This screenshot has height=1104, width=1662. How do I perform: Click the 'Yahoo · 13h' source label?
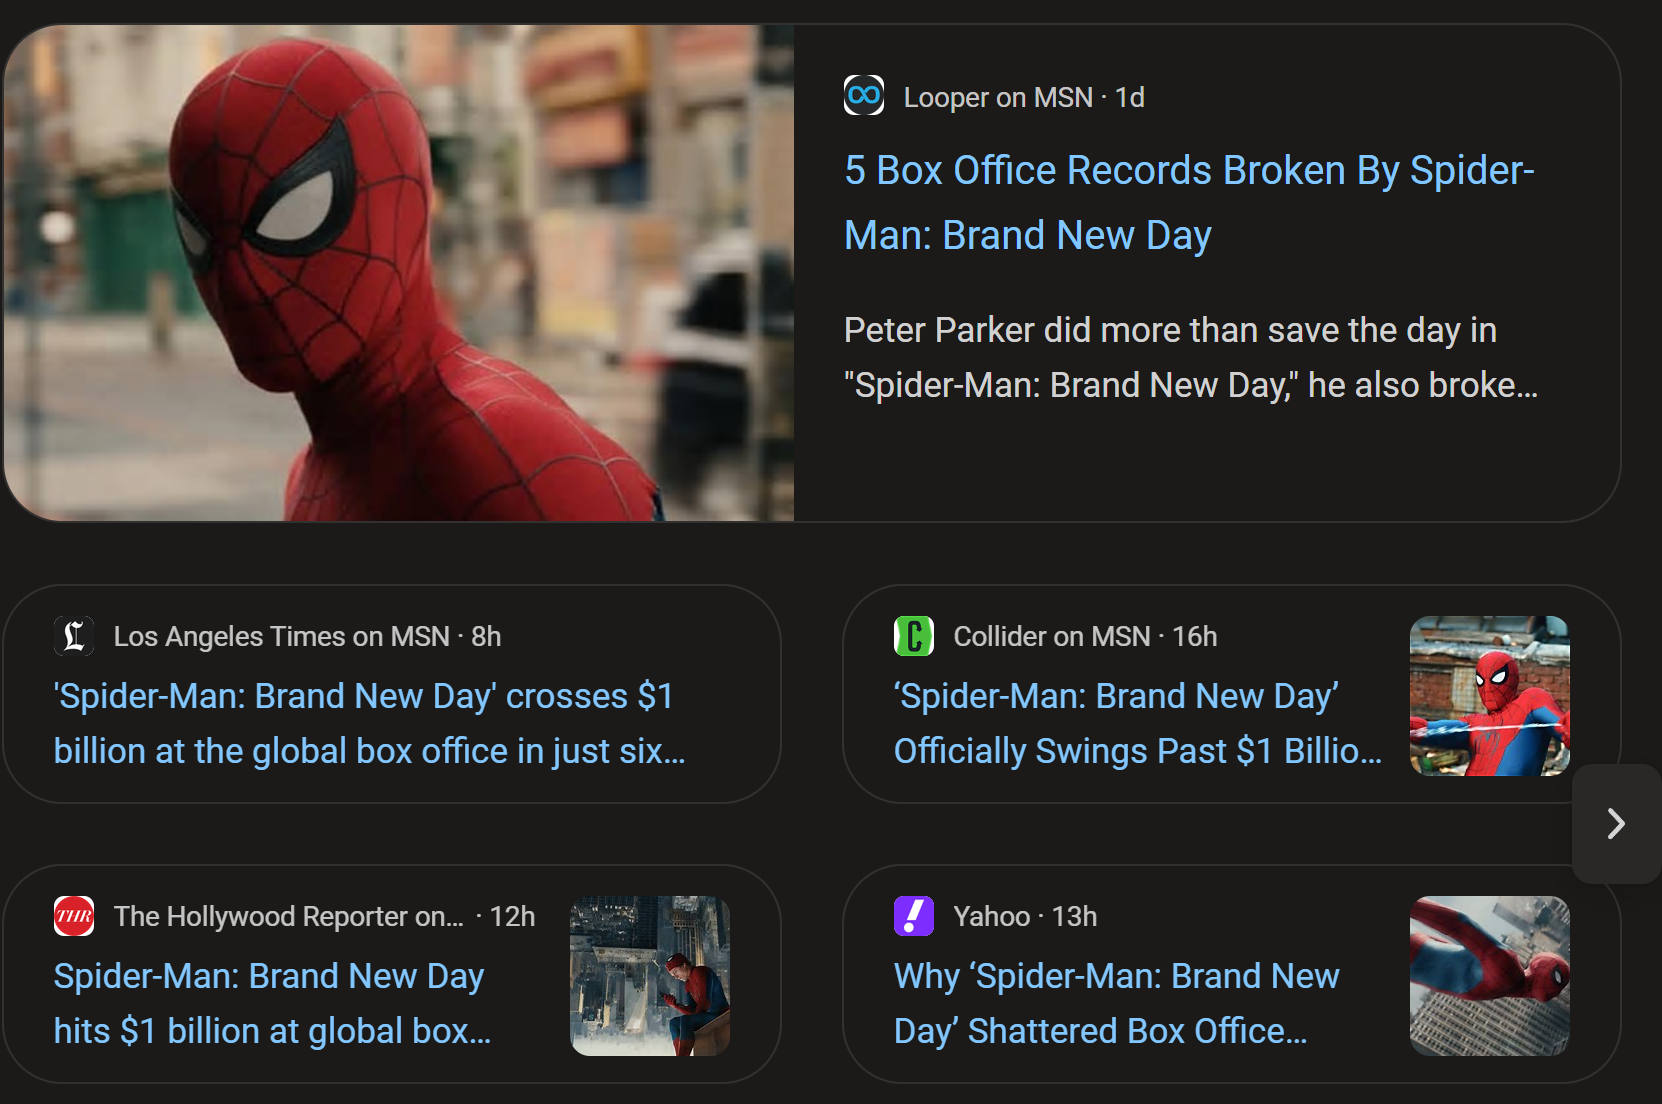(x=1025, y=916)
